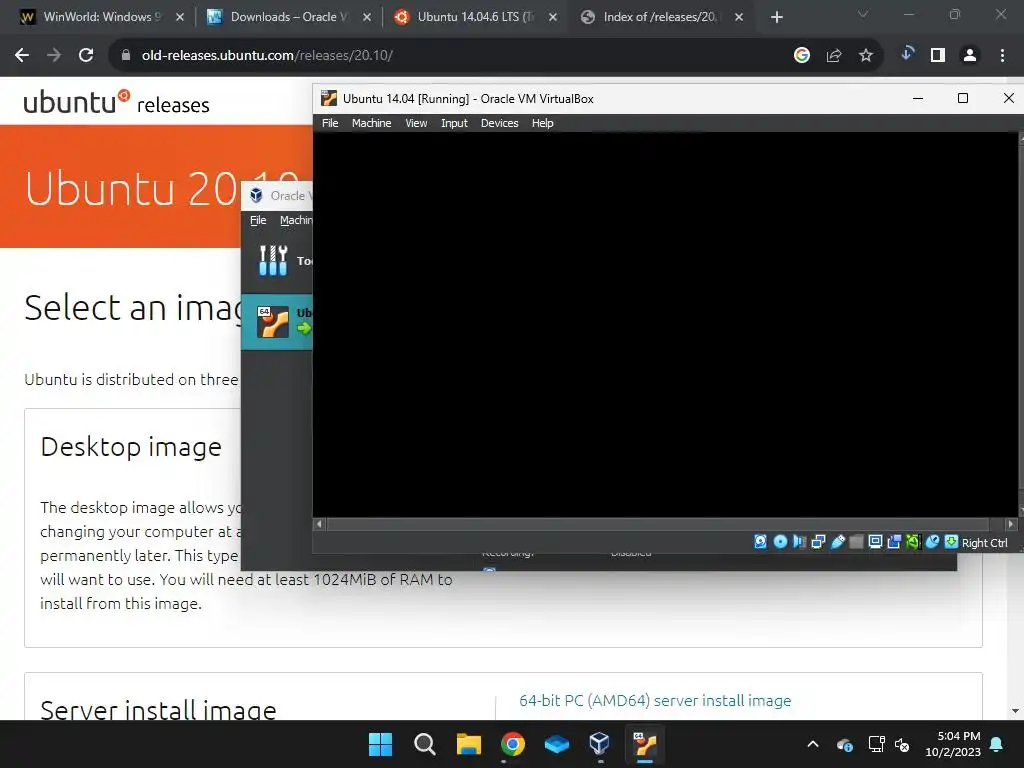Screen dimensions: 1024x768
Task: Click the recording indicator icon in VM status bar
Action: point(894,541)
